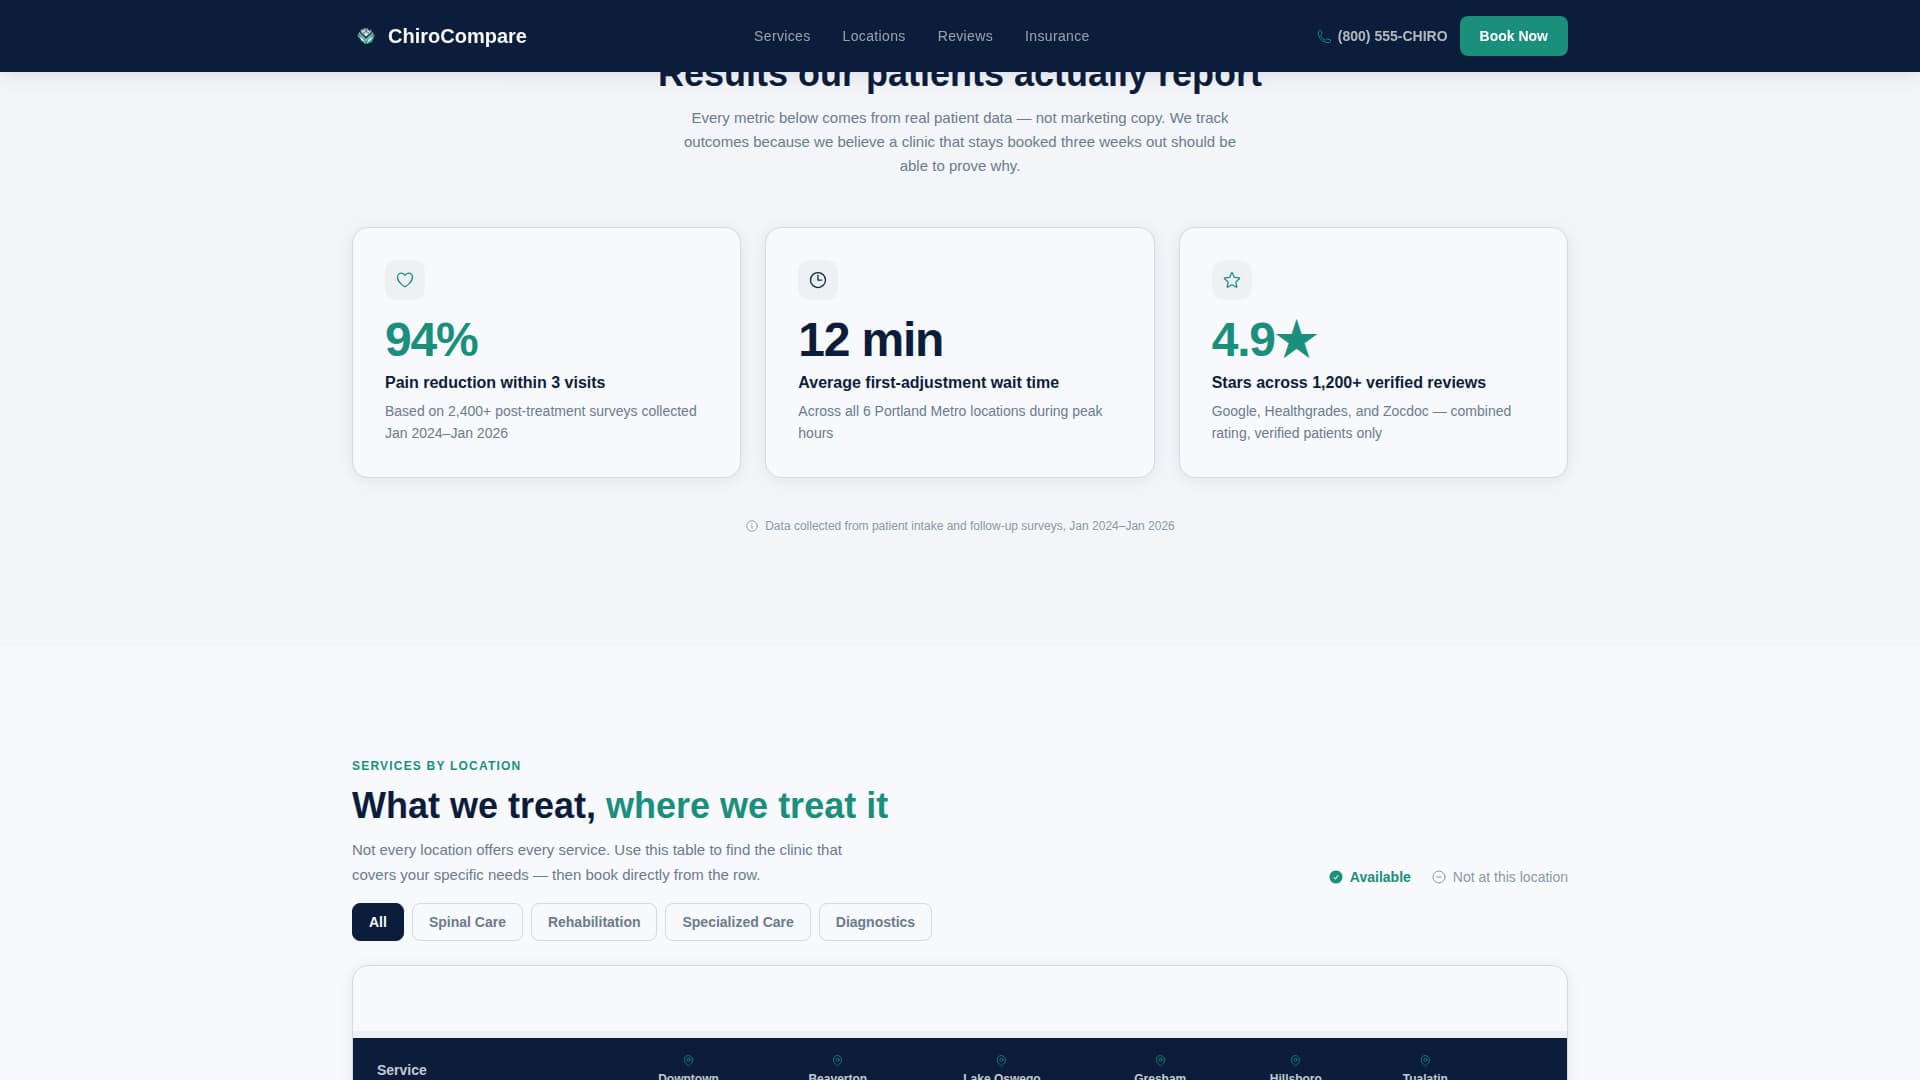Select the All services filter
The width and height of the screenshot is (1920, 1080).
[377, 921]
